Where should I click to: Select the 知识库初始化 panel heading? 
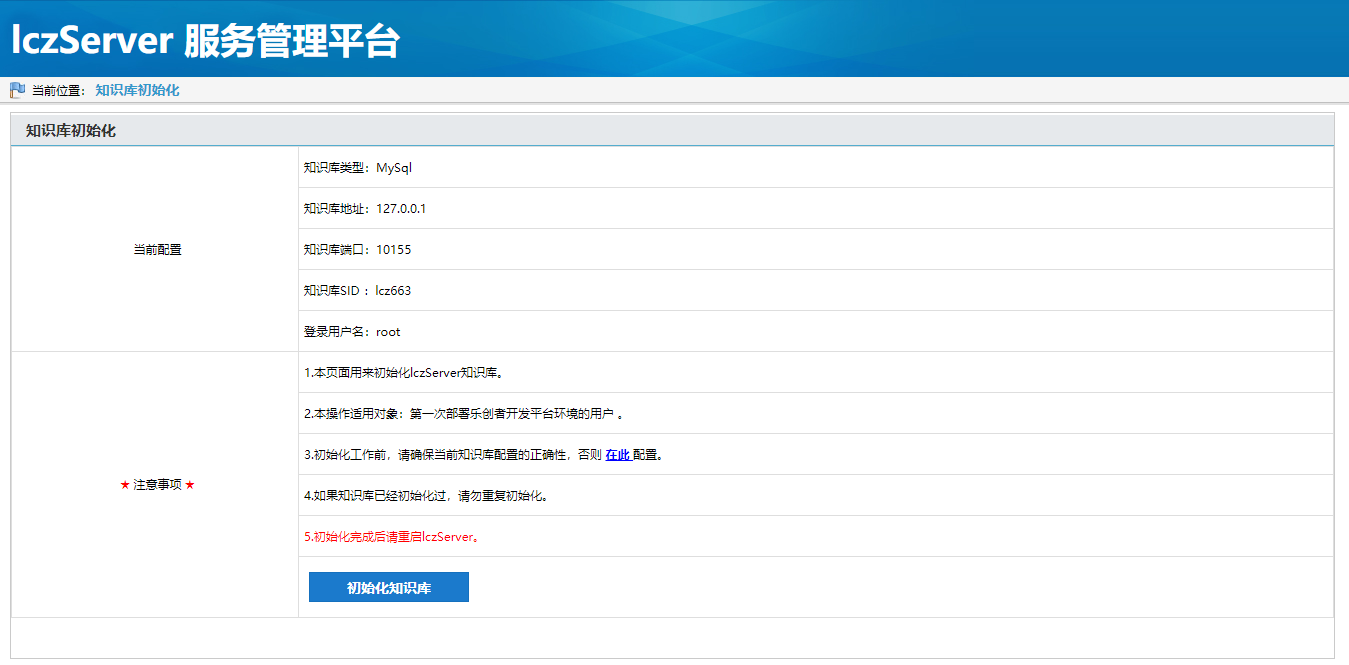pos(71,131)
